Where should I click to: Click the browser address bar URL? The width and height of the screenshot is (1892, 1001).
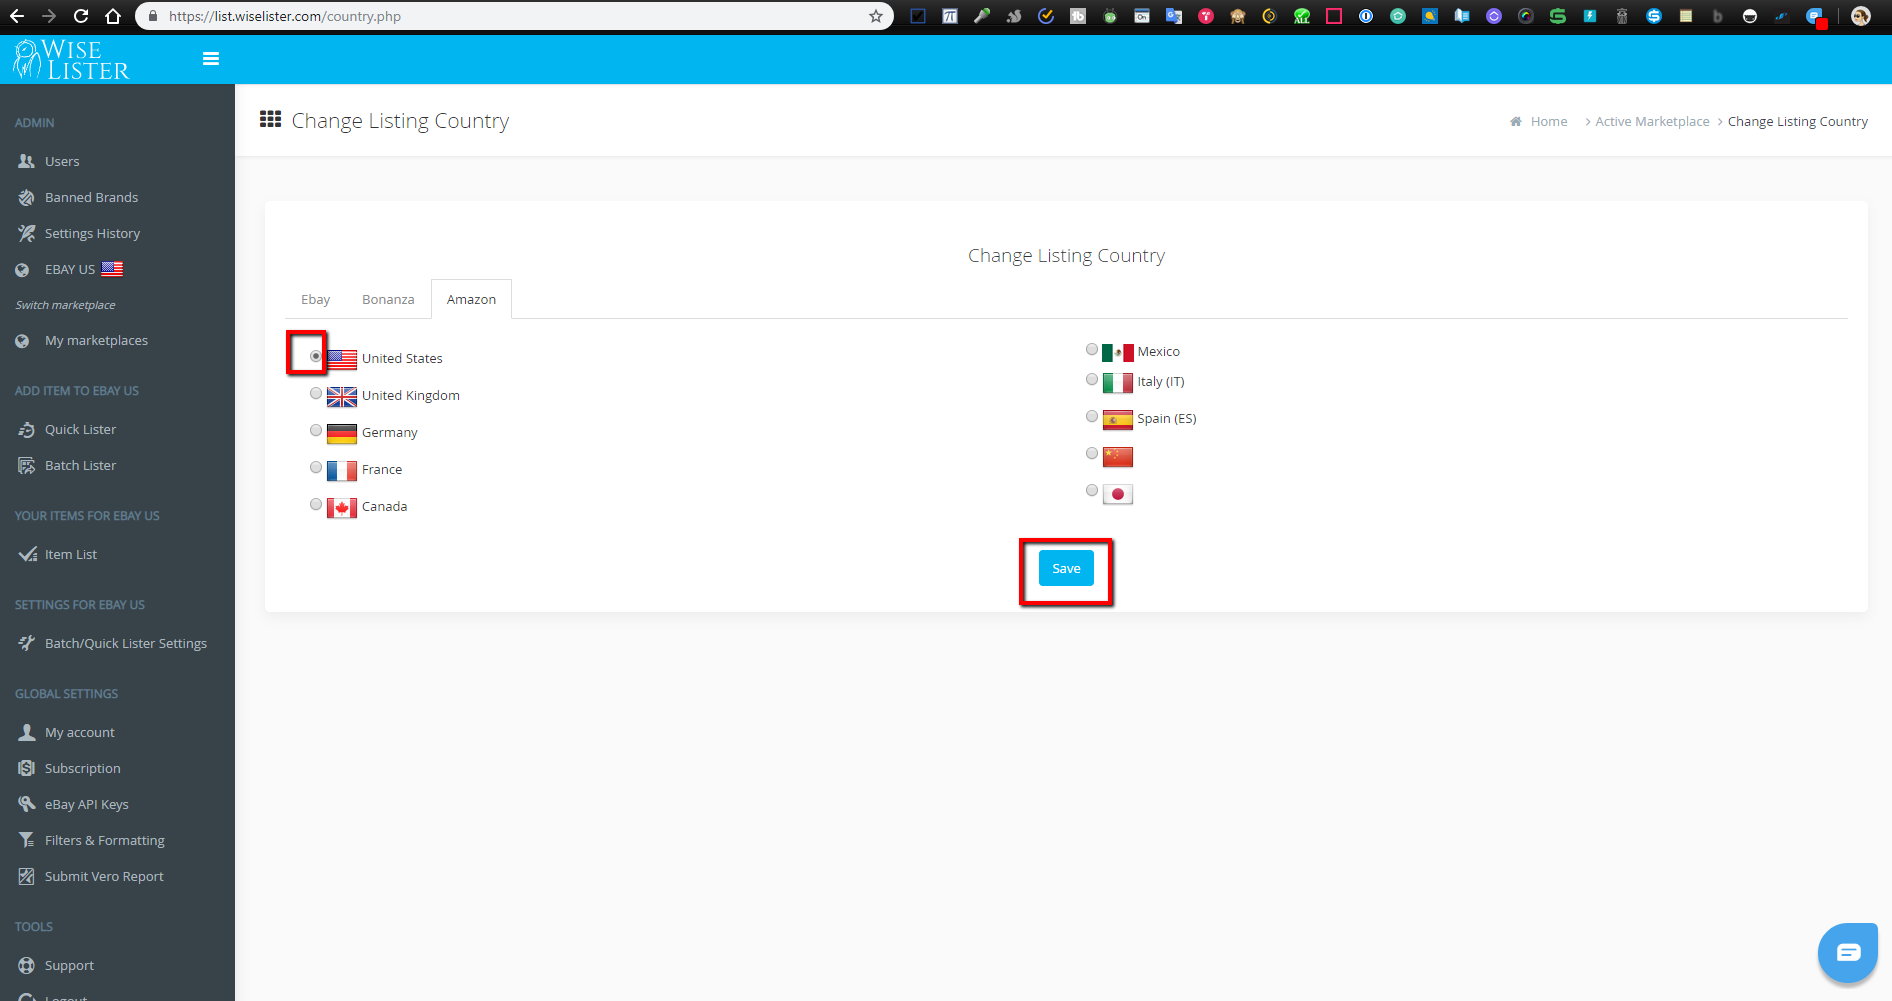point(285,16)
